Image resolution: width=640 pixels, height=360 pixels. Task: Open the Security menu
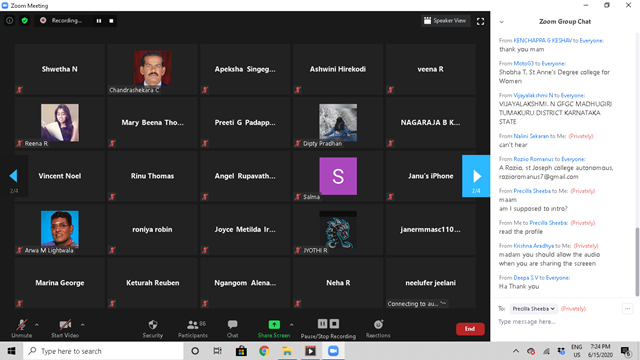tap(153, 329)
